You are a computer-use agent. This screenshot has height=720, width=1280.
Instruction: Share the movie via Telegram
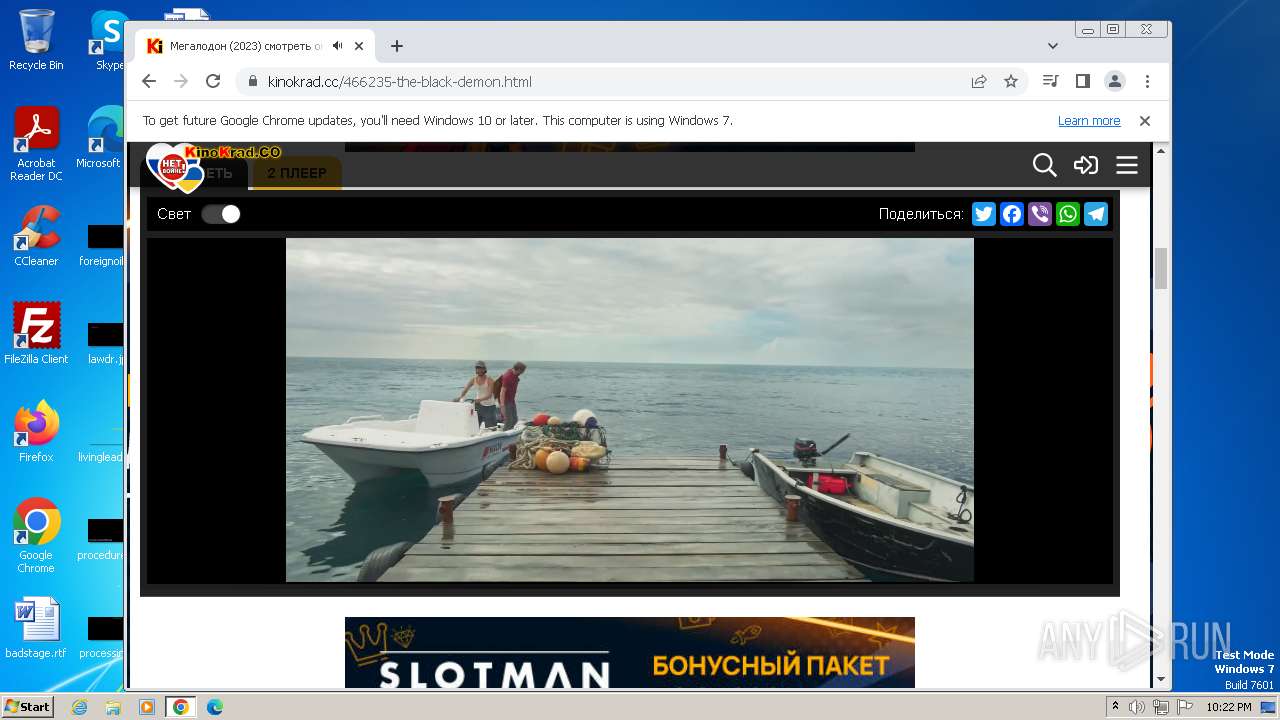point(1096,214)
